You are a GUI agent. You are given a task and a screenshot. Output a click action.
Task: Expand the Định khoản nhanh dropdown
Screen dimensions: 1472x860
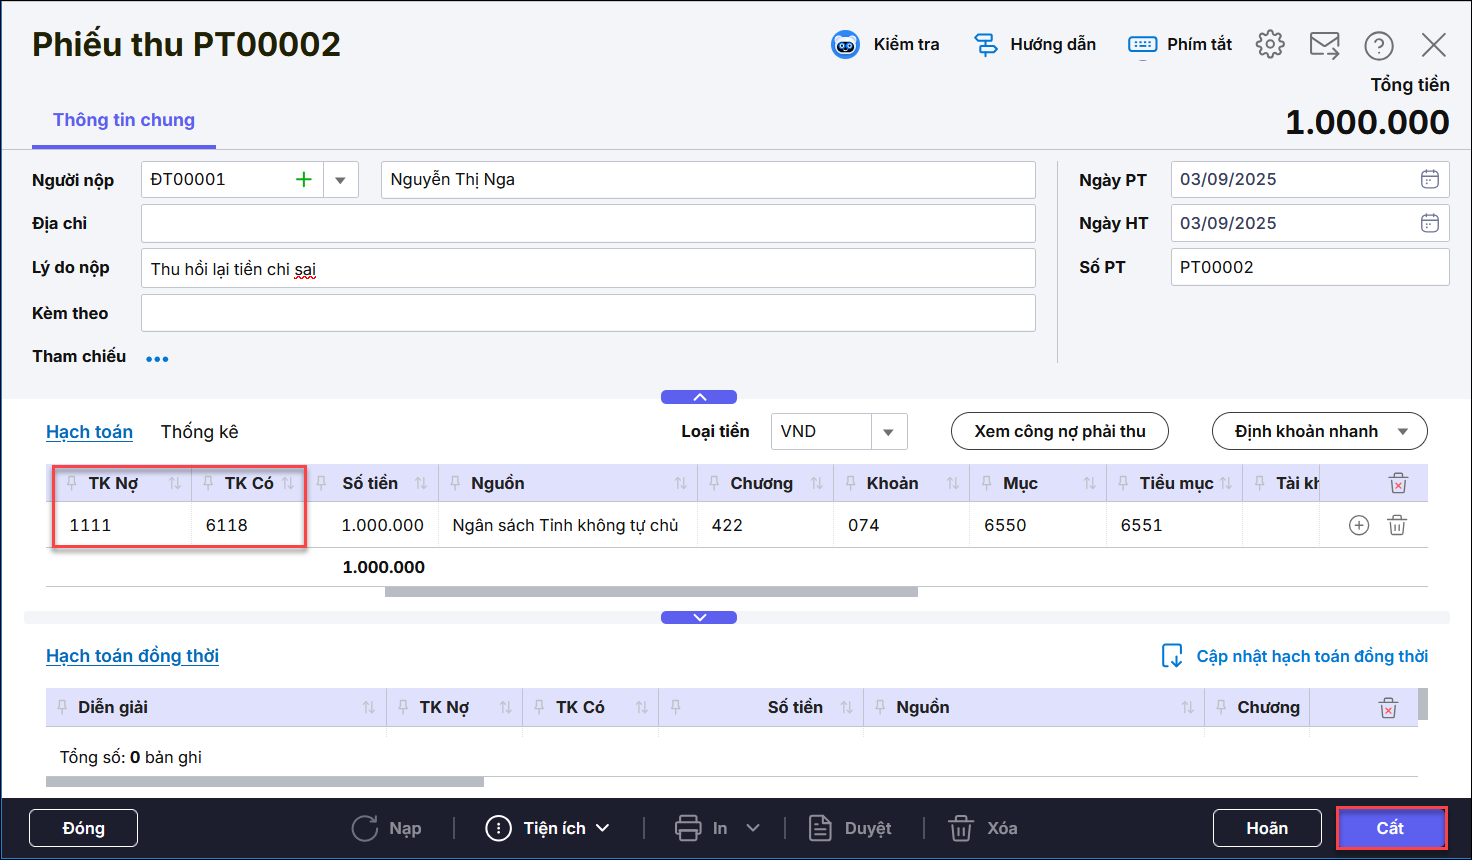[x=1402, y=432]
